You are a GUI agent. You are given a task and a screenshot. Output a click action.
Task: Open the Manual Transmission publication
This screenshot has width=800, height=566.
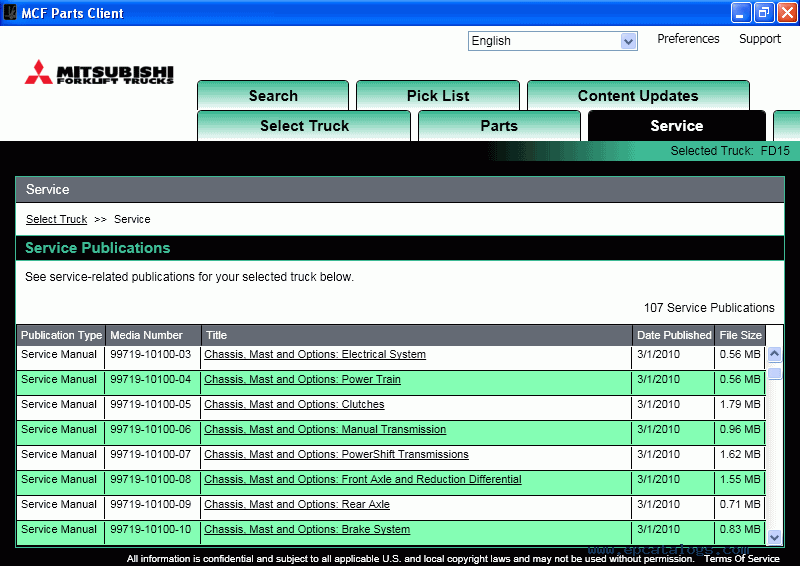(x=325, y=429)
